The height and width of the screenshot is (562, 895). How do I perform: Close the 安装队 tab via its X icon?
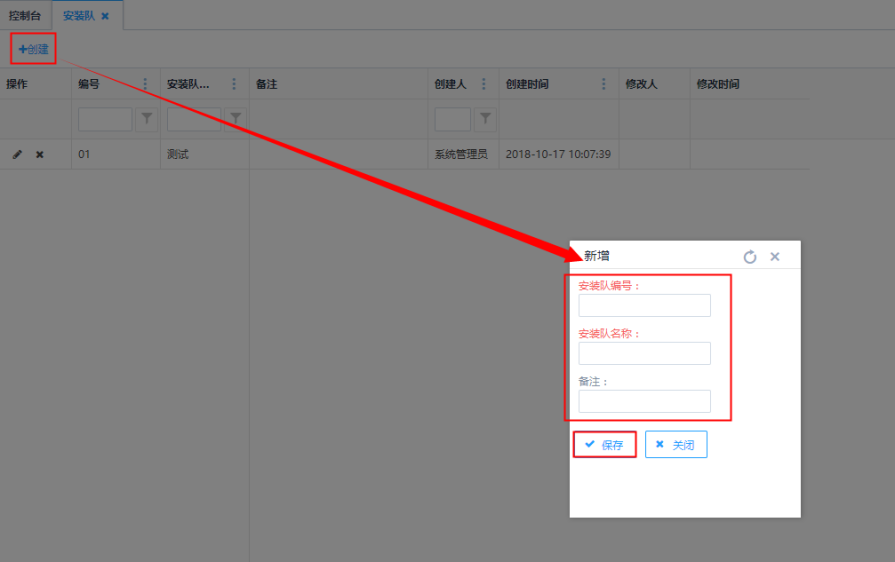pos(105,16)
